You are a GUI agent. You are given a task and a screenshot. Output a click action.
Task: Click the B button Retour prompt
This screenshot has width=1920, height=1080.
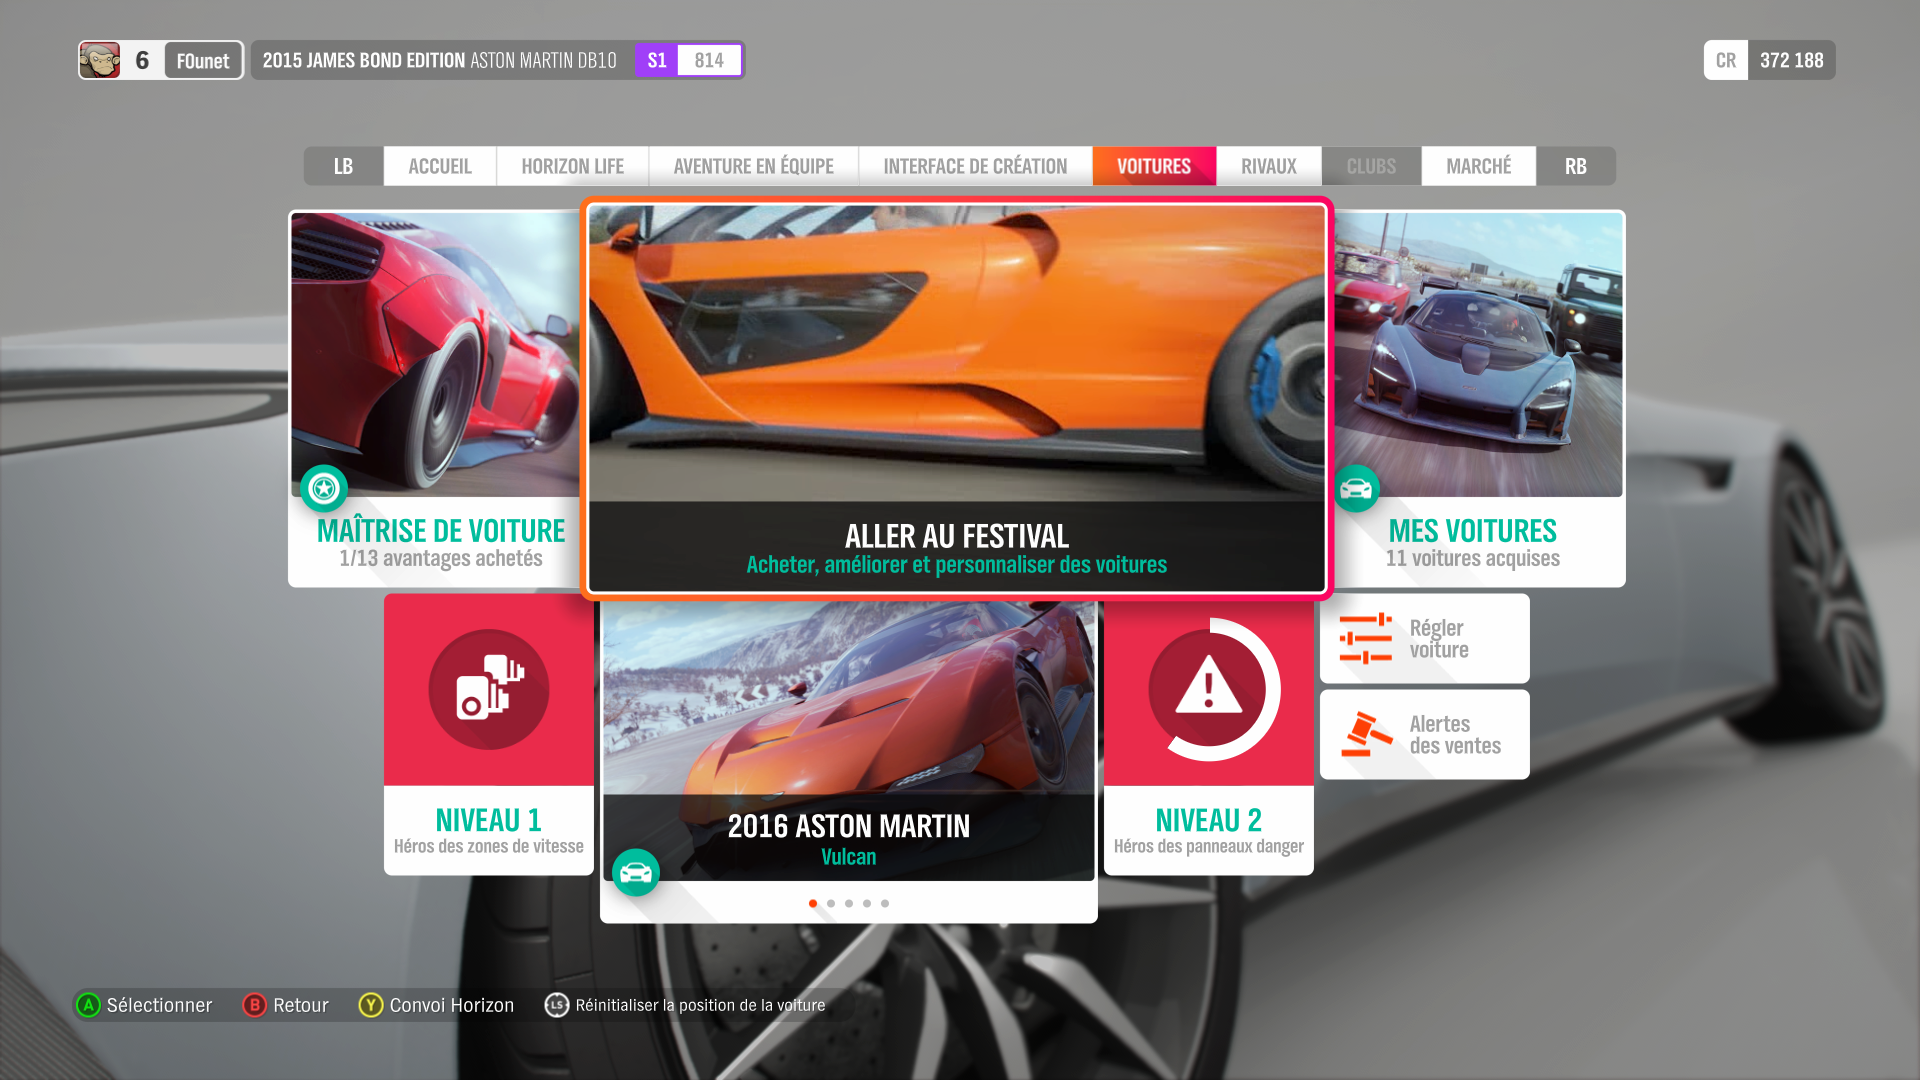click(x=286, y=1005)
